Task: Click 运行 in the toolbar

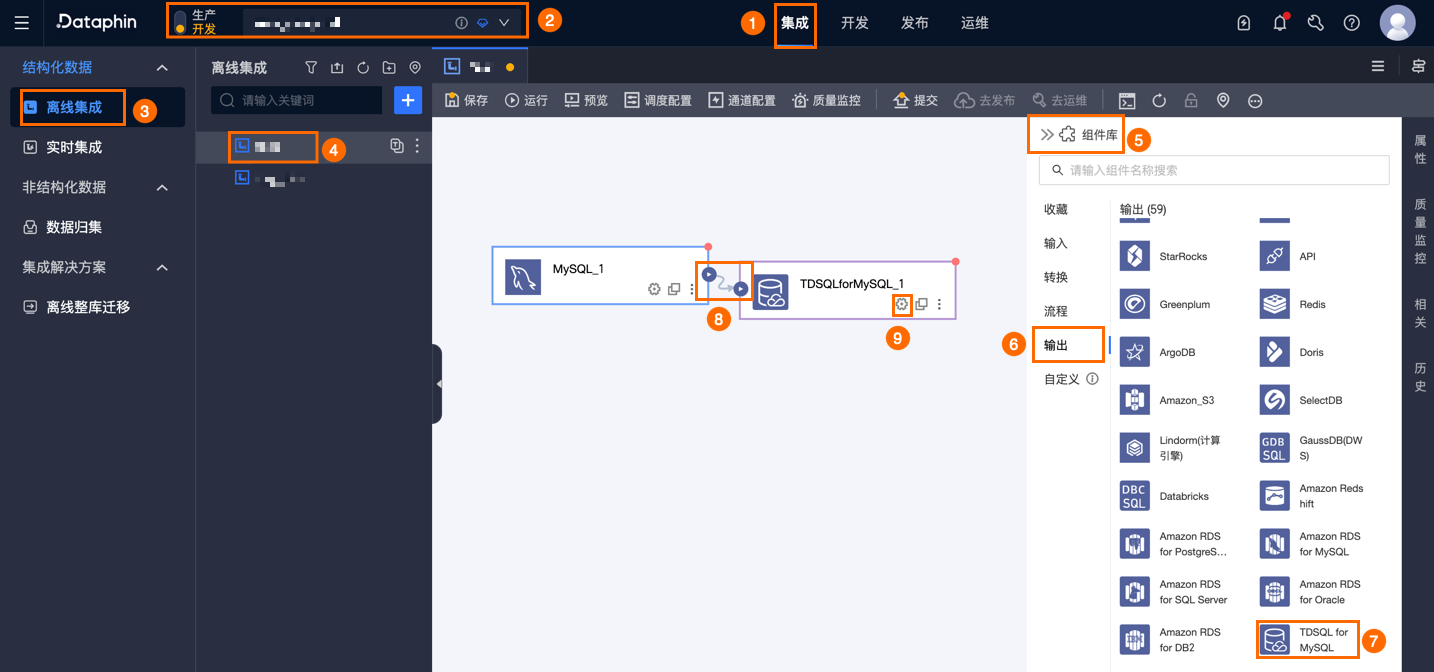Action: pyautogui.click(x=526, y=100)
